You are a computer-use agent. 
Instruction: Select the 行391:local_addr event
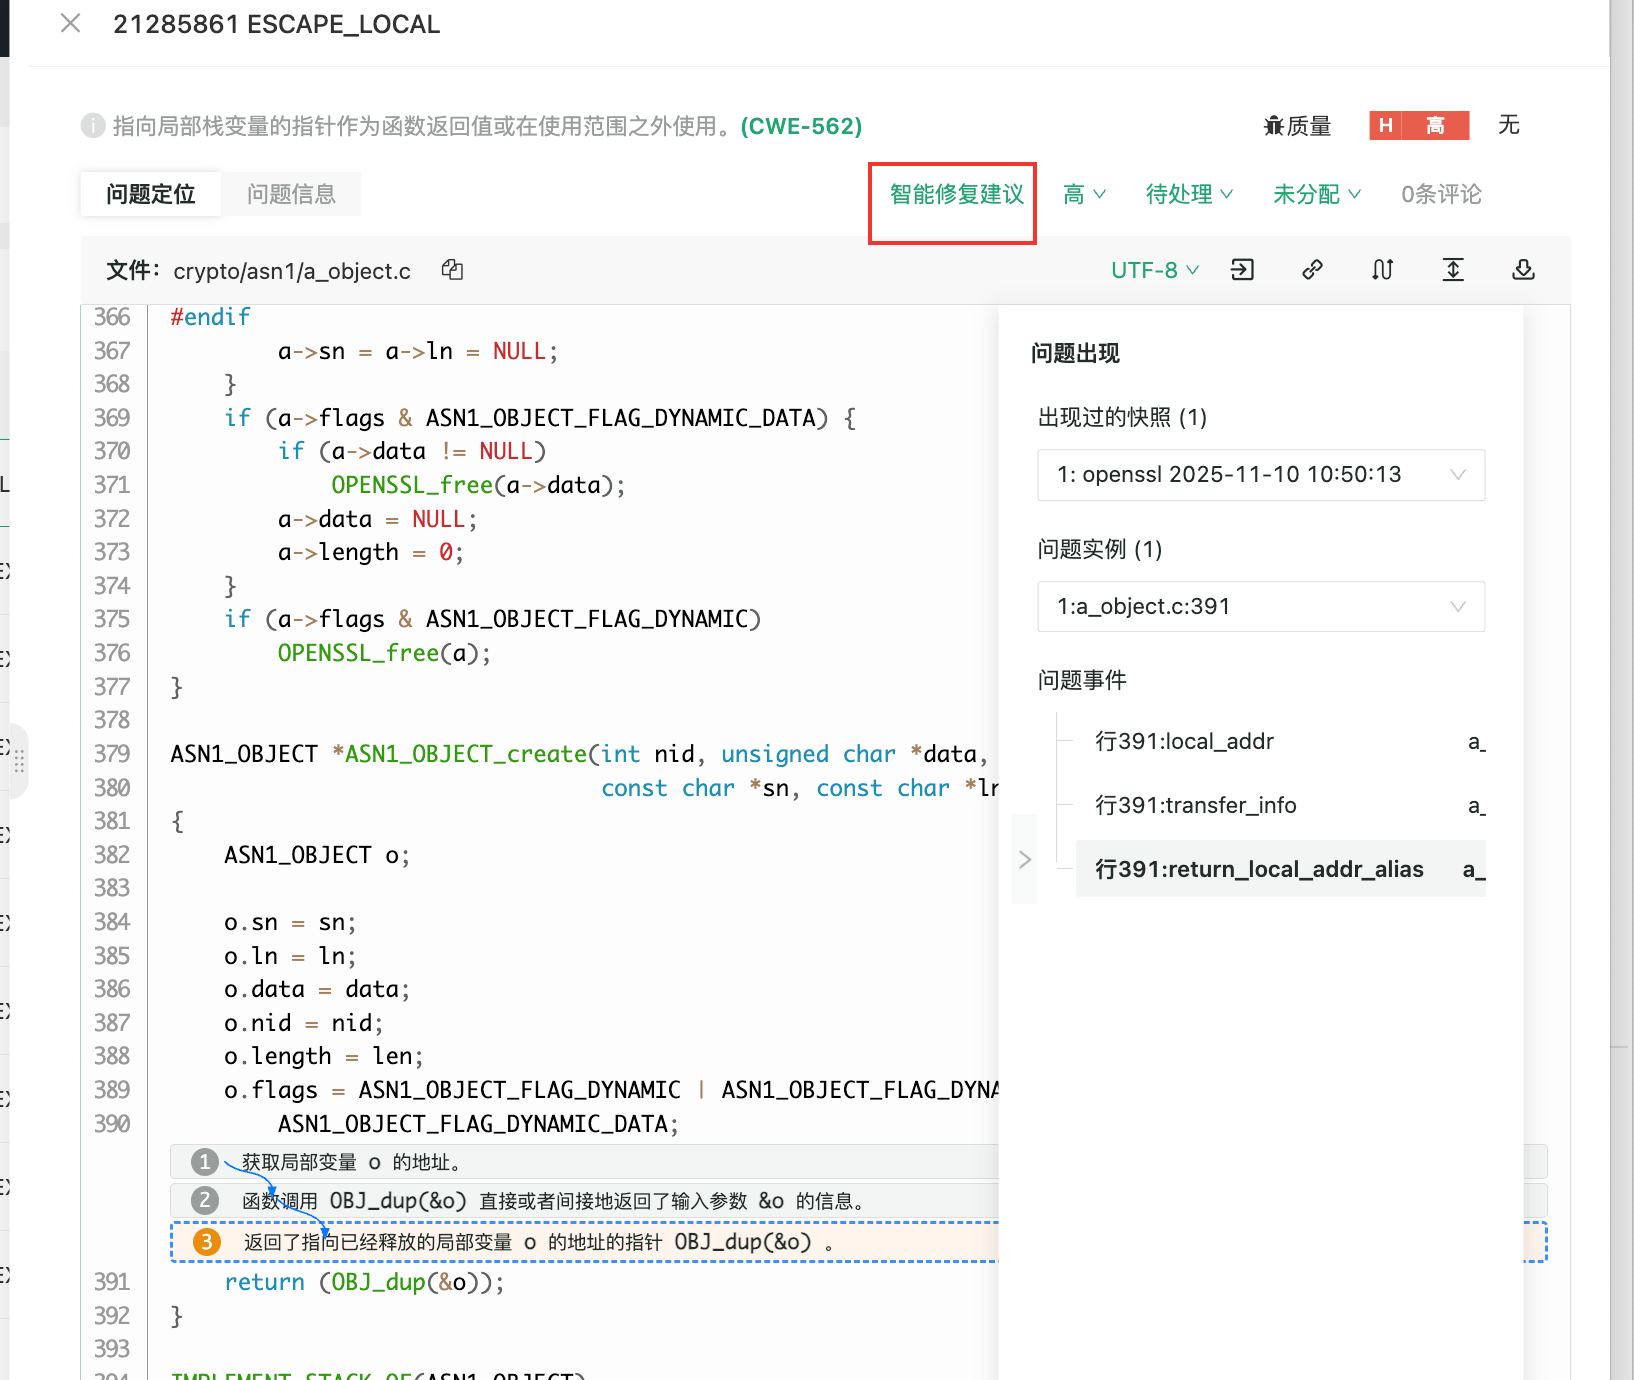pyautogui.click(x=1184, y=741)
